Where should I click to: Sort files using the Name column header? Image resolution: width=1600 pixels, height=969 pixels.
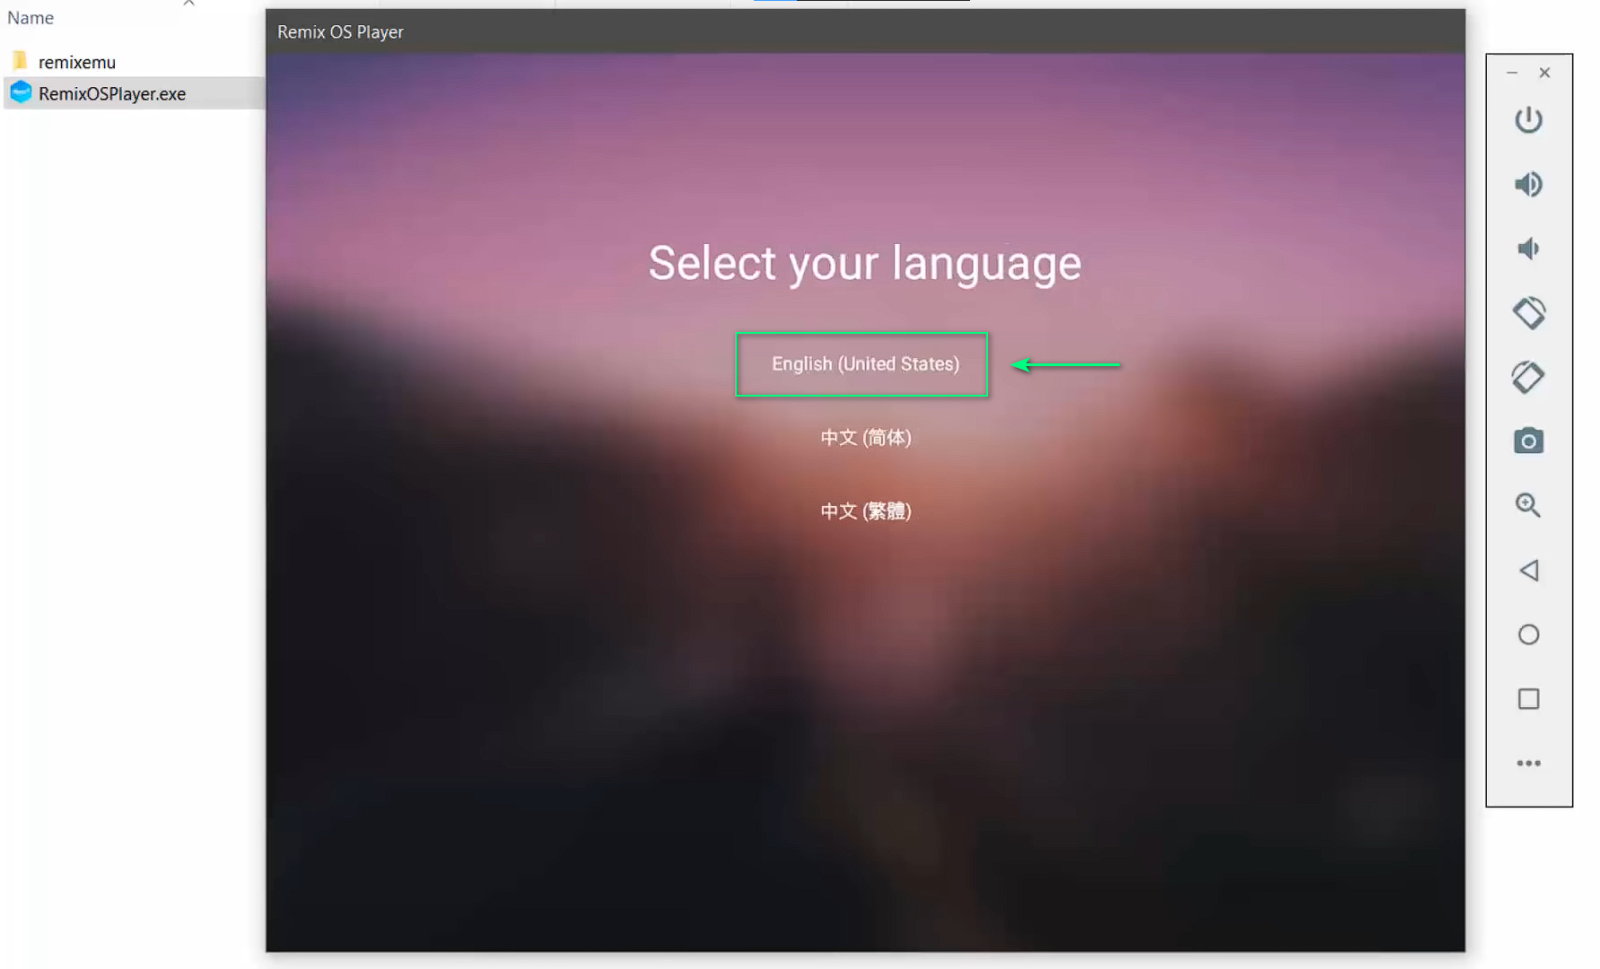[x=30, y=17]
